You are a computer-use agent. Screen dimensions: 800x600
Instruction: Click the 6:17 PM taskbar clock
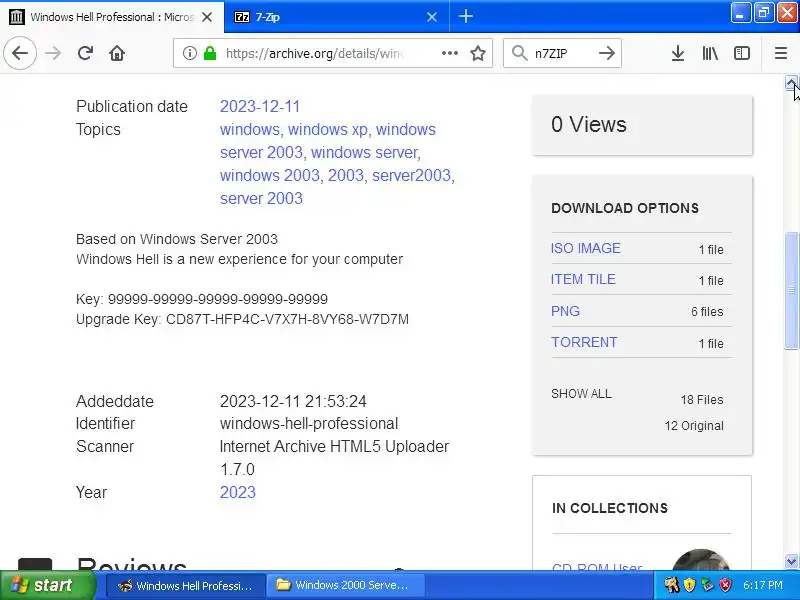(763, 585)
